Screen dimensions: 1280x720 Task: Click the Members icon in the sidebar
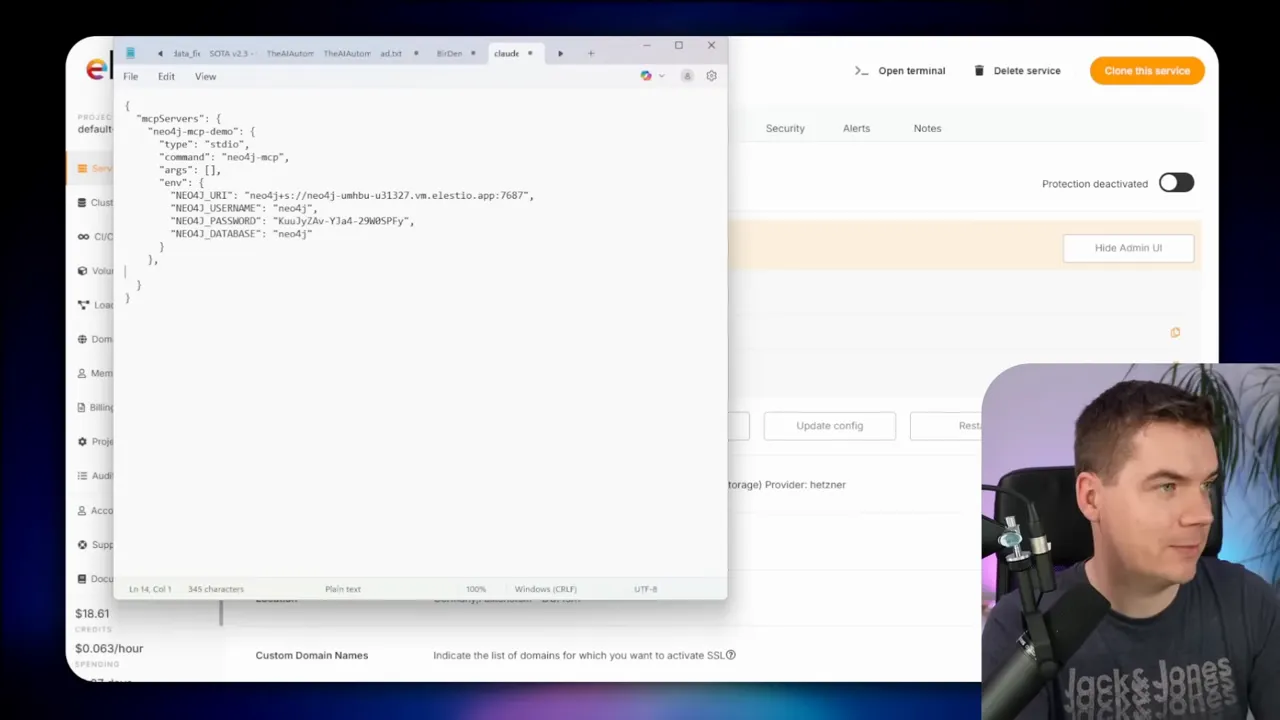point(82,373)
